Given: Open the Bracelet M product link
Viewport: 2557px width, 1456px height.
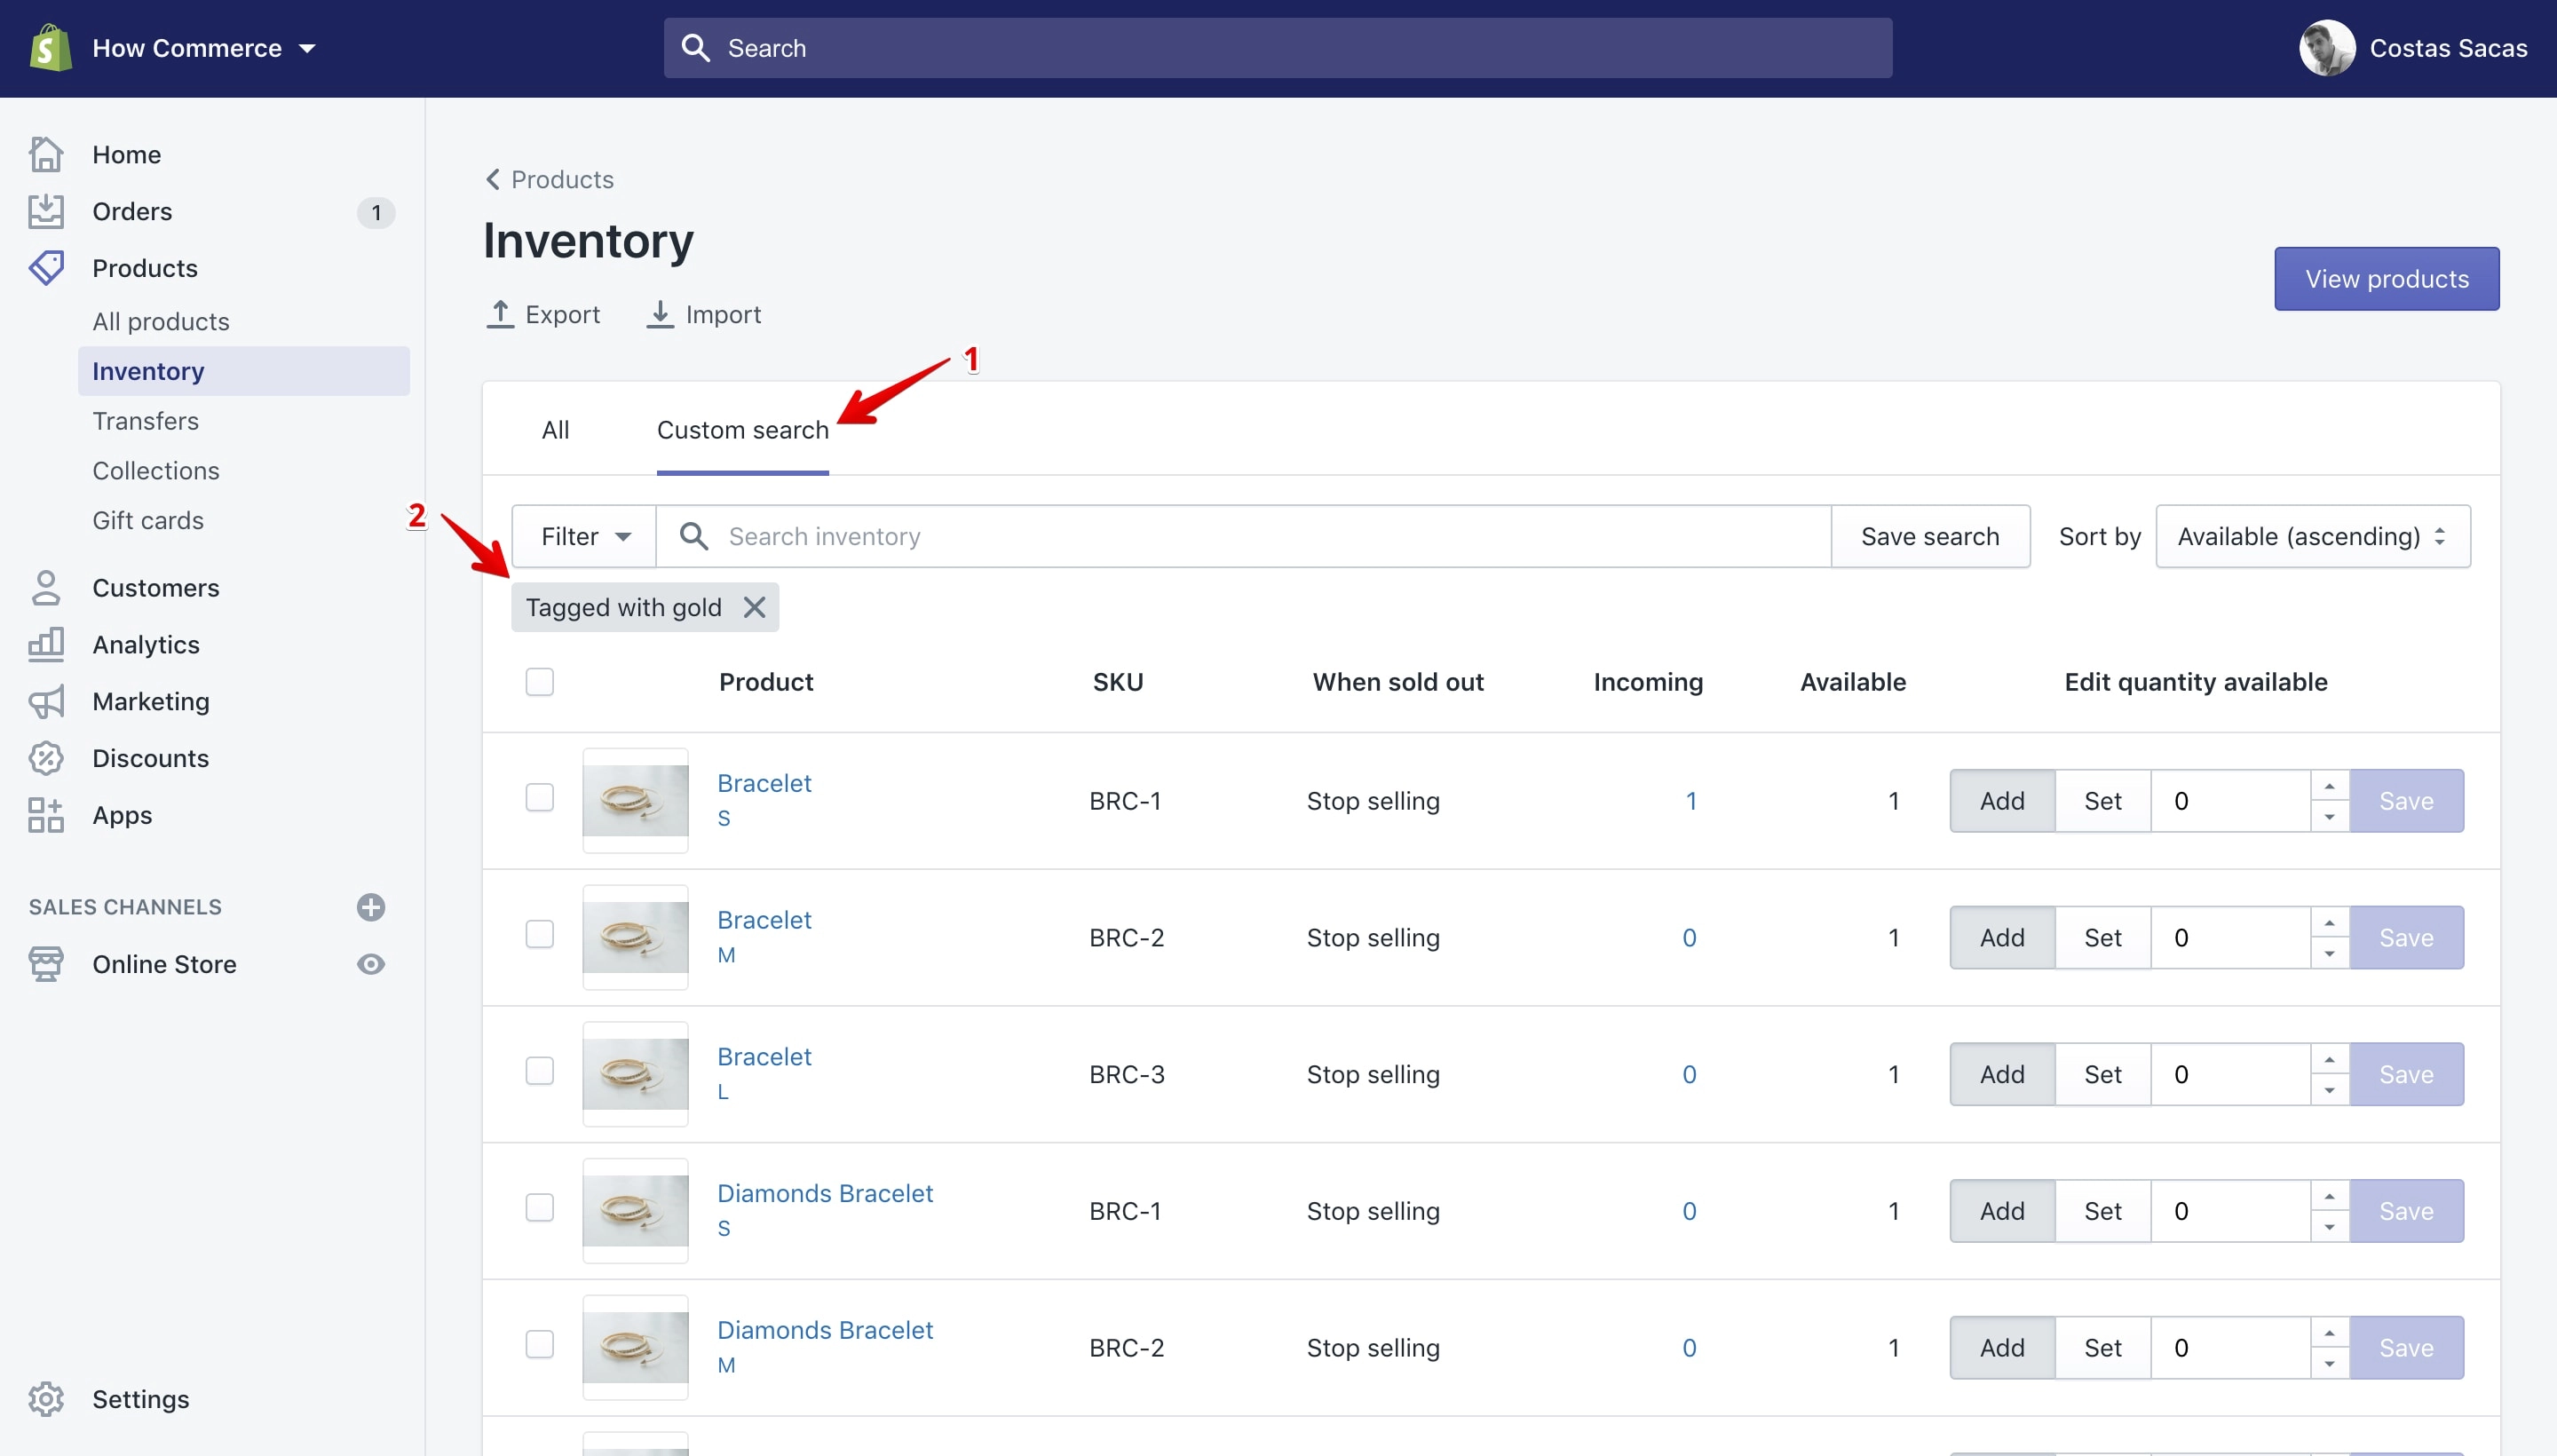Looking at the screenshot, I should point(764,920).
